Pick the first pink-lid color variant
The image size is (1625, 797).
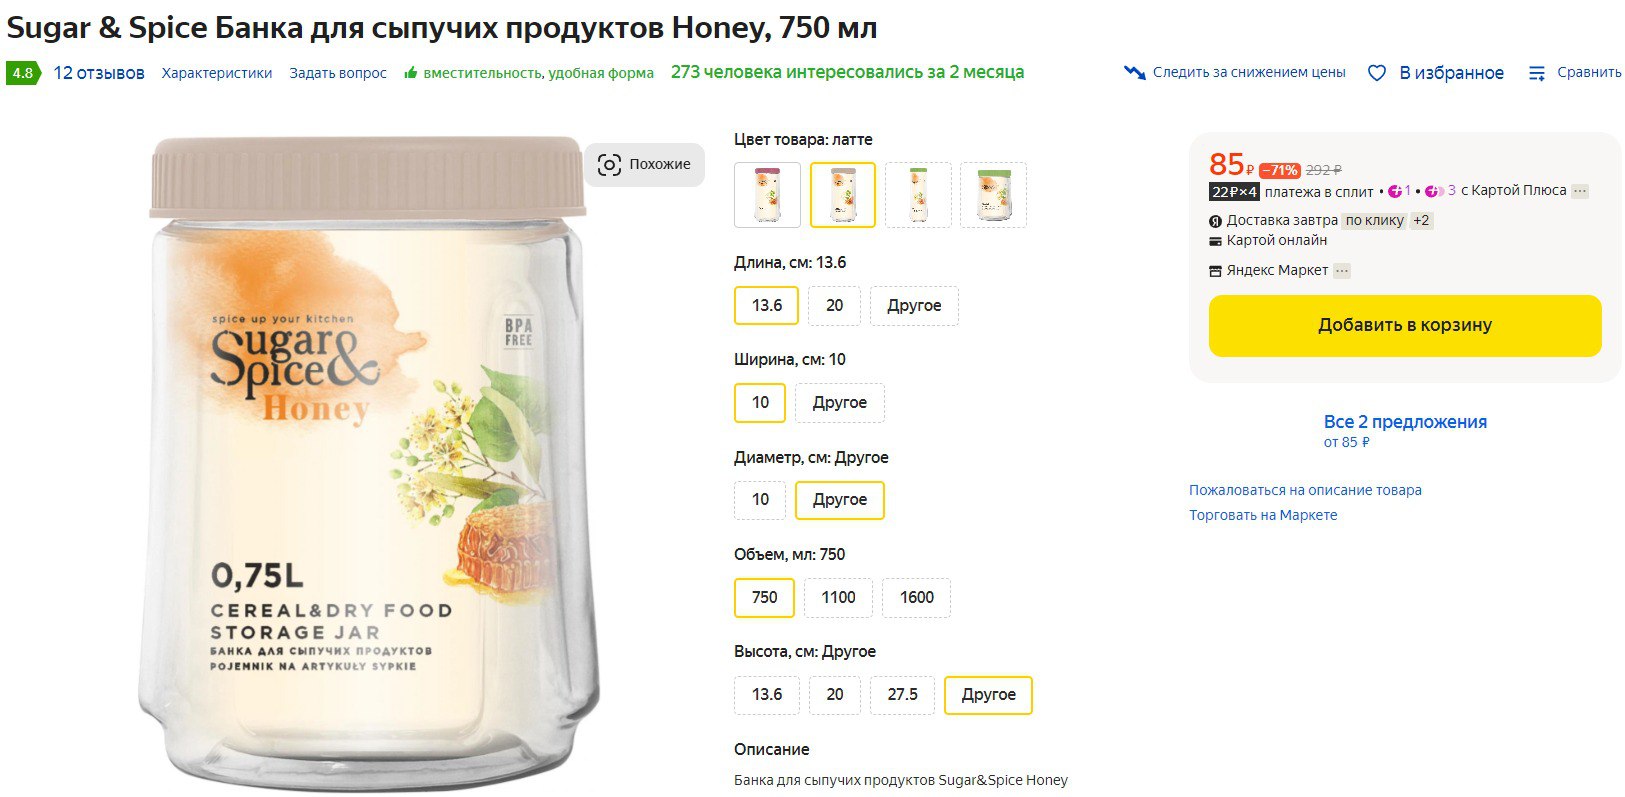(x=767, y=195)
